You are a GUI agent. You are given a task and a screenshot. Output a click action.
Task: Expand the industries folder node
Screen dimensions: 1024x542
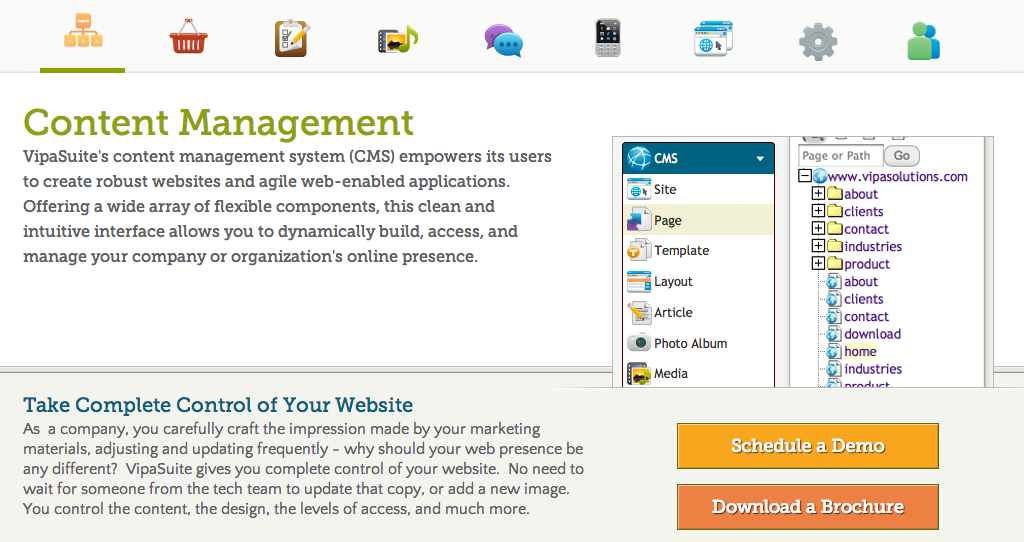[x=818, y=246]
